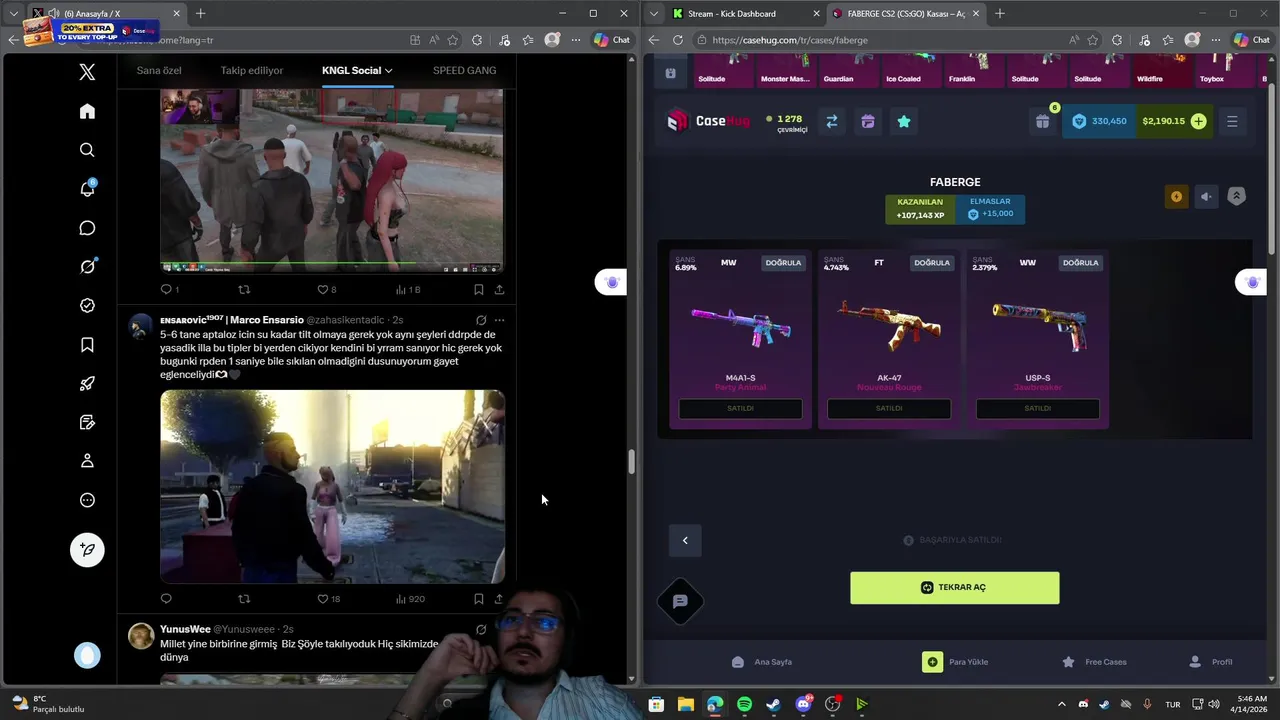Open the 330,450 diamonds balance
The image size is (1280, 720).
tap(1099, 121)
